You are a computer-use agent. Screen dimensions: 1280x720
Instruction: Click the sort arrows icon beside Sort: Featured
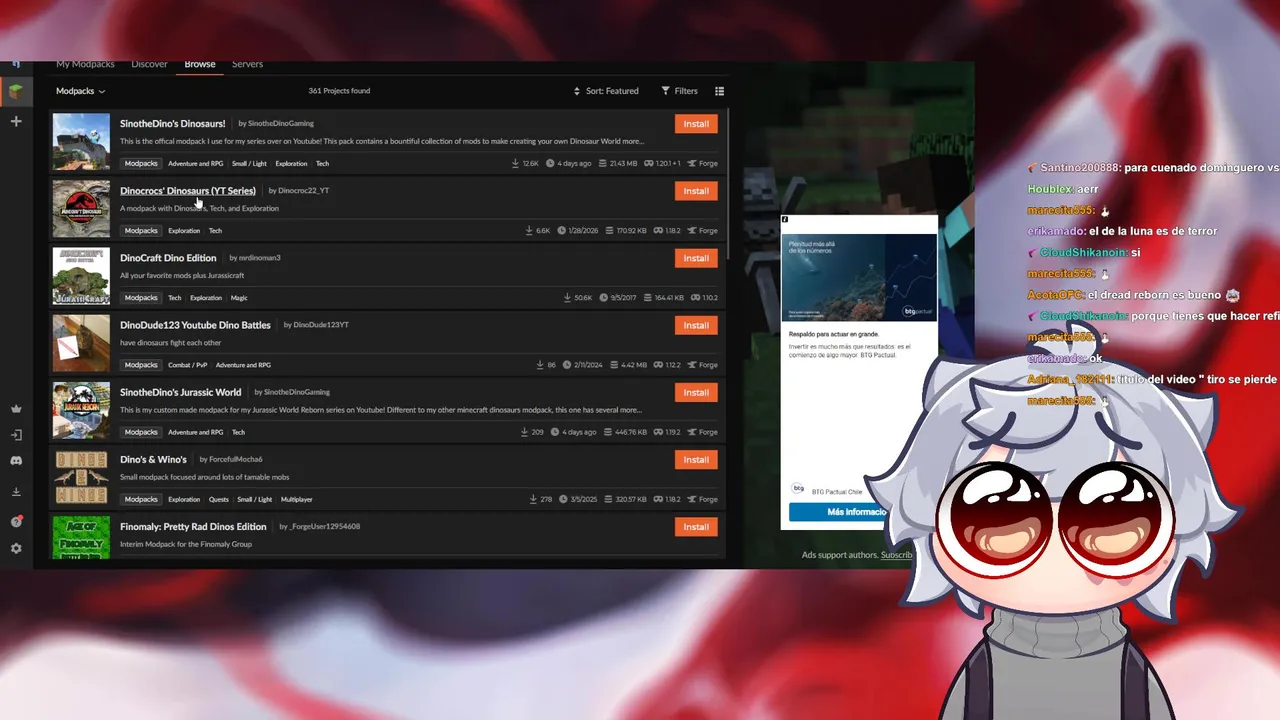coord(577,91)
